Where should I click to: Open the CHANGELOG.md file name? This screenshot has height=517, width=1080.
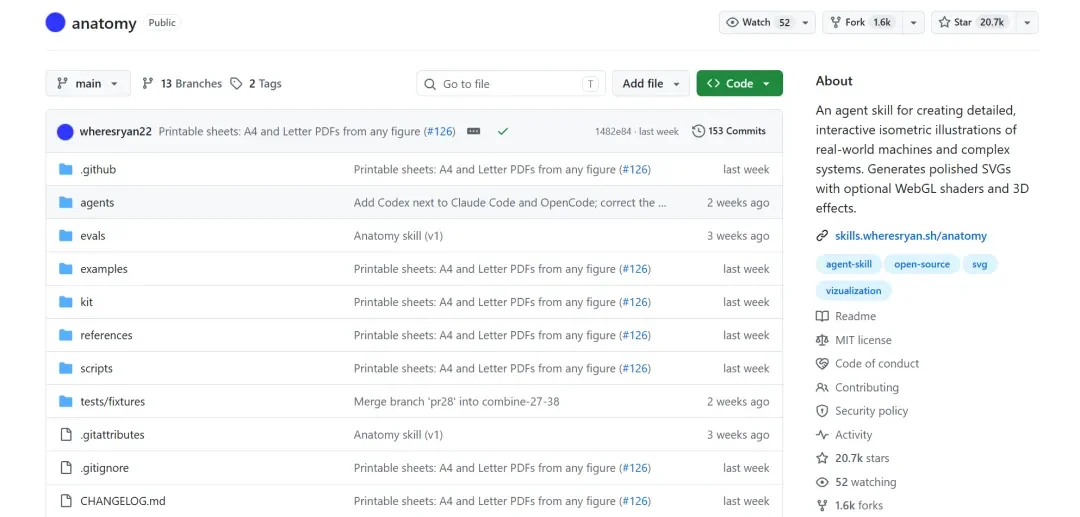[123, 500]
